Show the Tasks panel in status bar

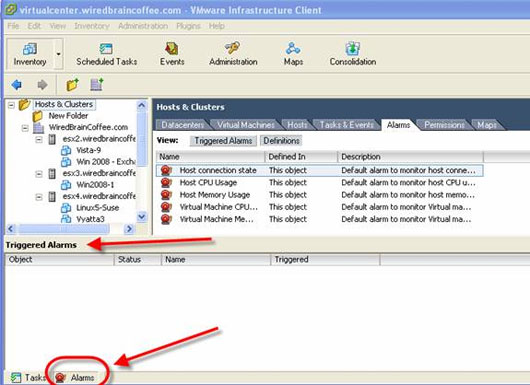28,378
